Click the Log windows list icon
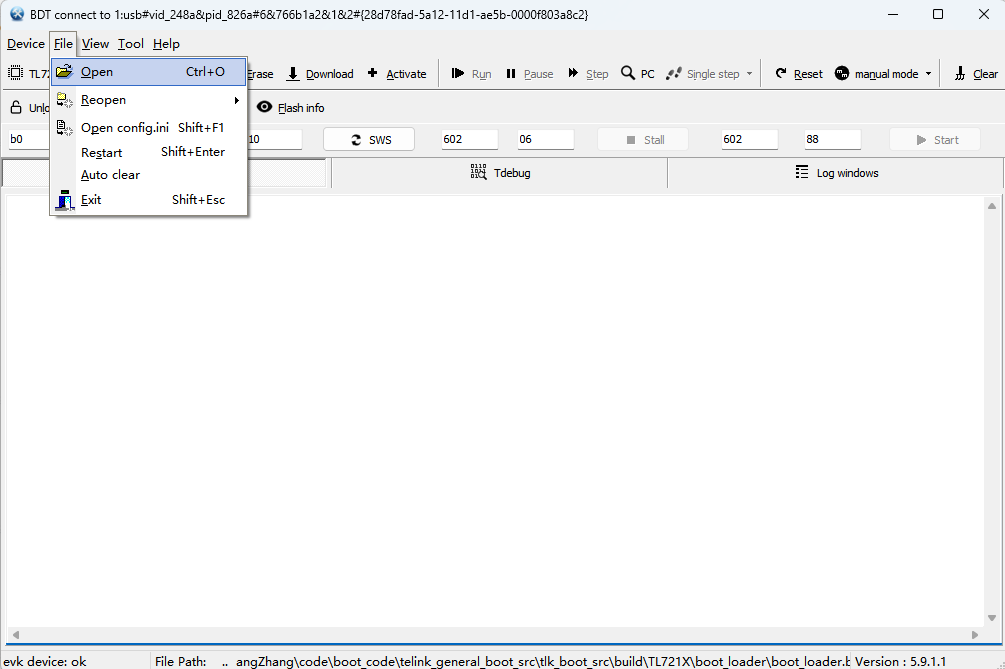1005x669 pixels. point(802,172)
